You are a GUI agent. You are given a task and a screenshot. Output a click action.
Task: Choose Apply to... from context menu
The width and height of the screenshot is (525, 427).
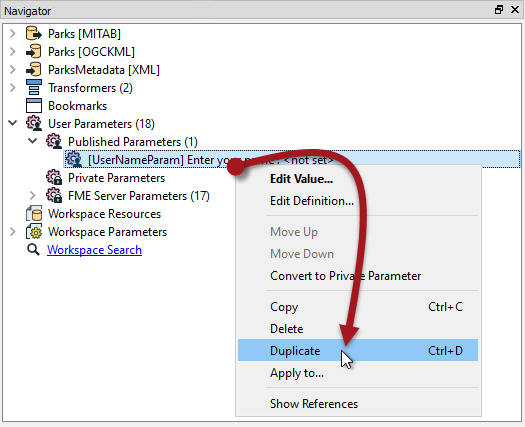click(x=358, y=373)
